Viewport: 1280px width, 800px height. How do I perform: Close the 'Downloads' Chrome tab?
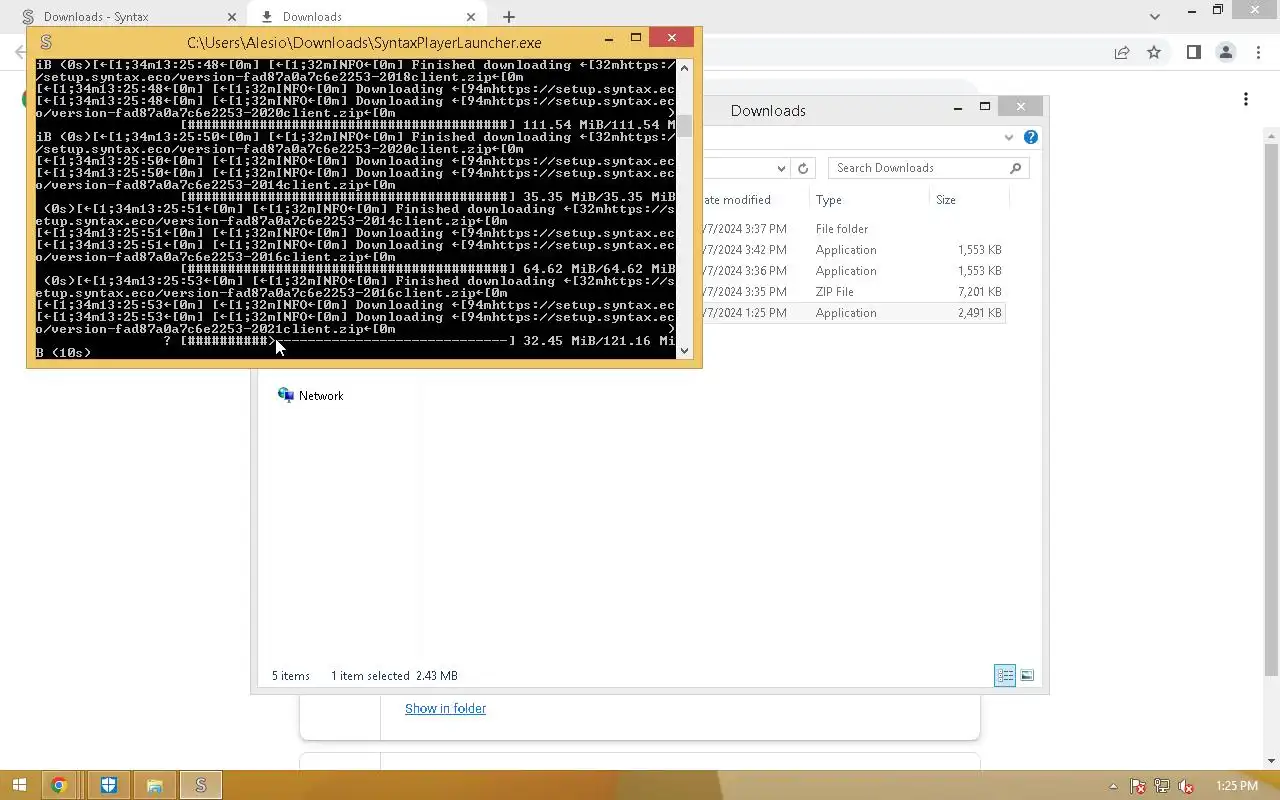click(x=470, y=17)
